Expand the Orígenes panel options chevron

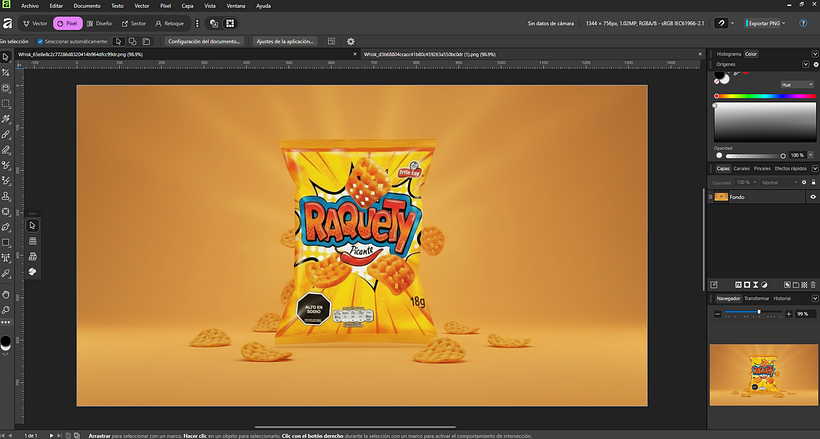coord(805,64)
